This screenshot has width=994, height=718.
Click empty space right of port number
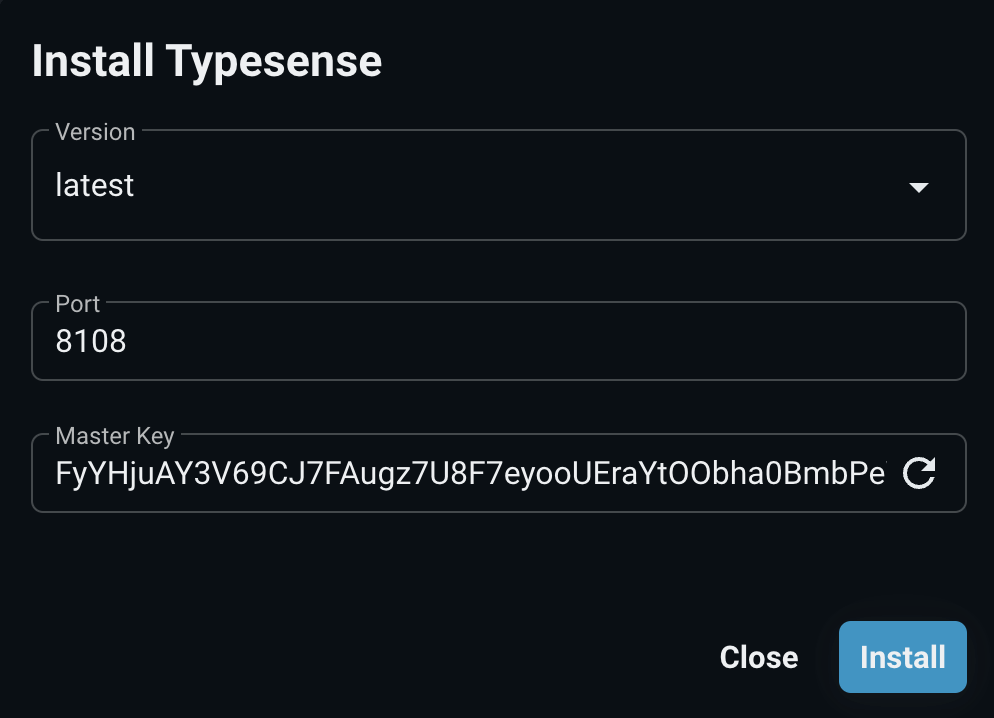click(600, 342)
